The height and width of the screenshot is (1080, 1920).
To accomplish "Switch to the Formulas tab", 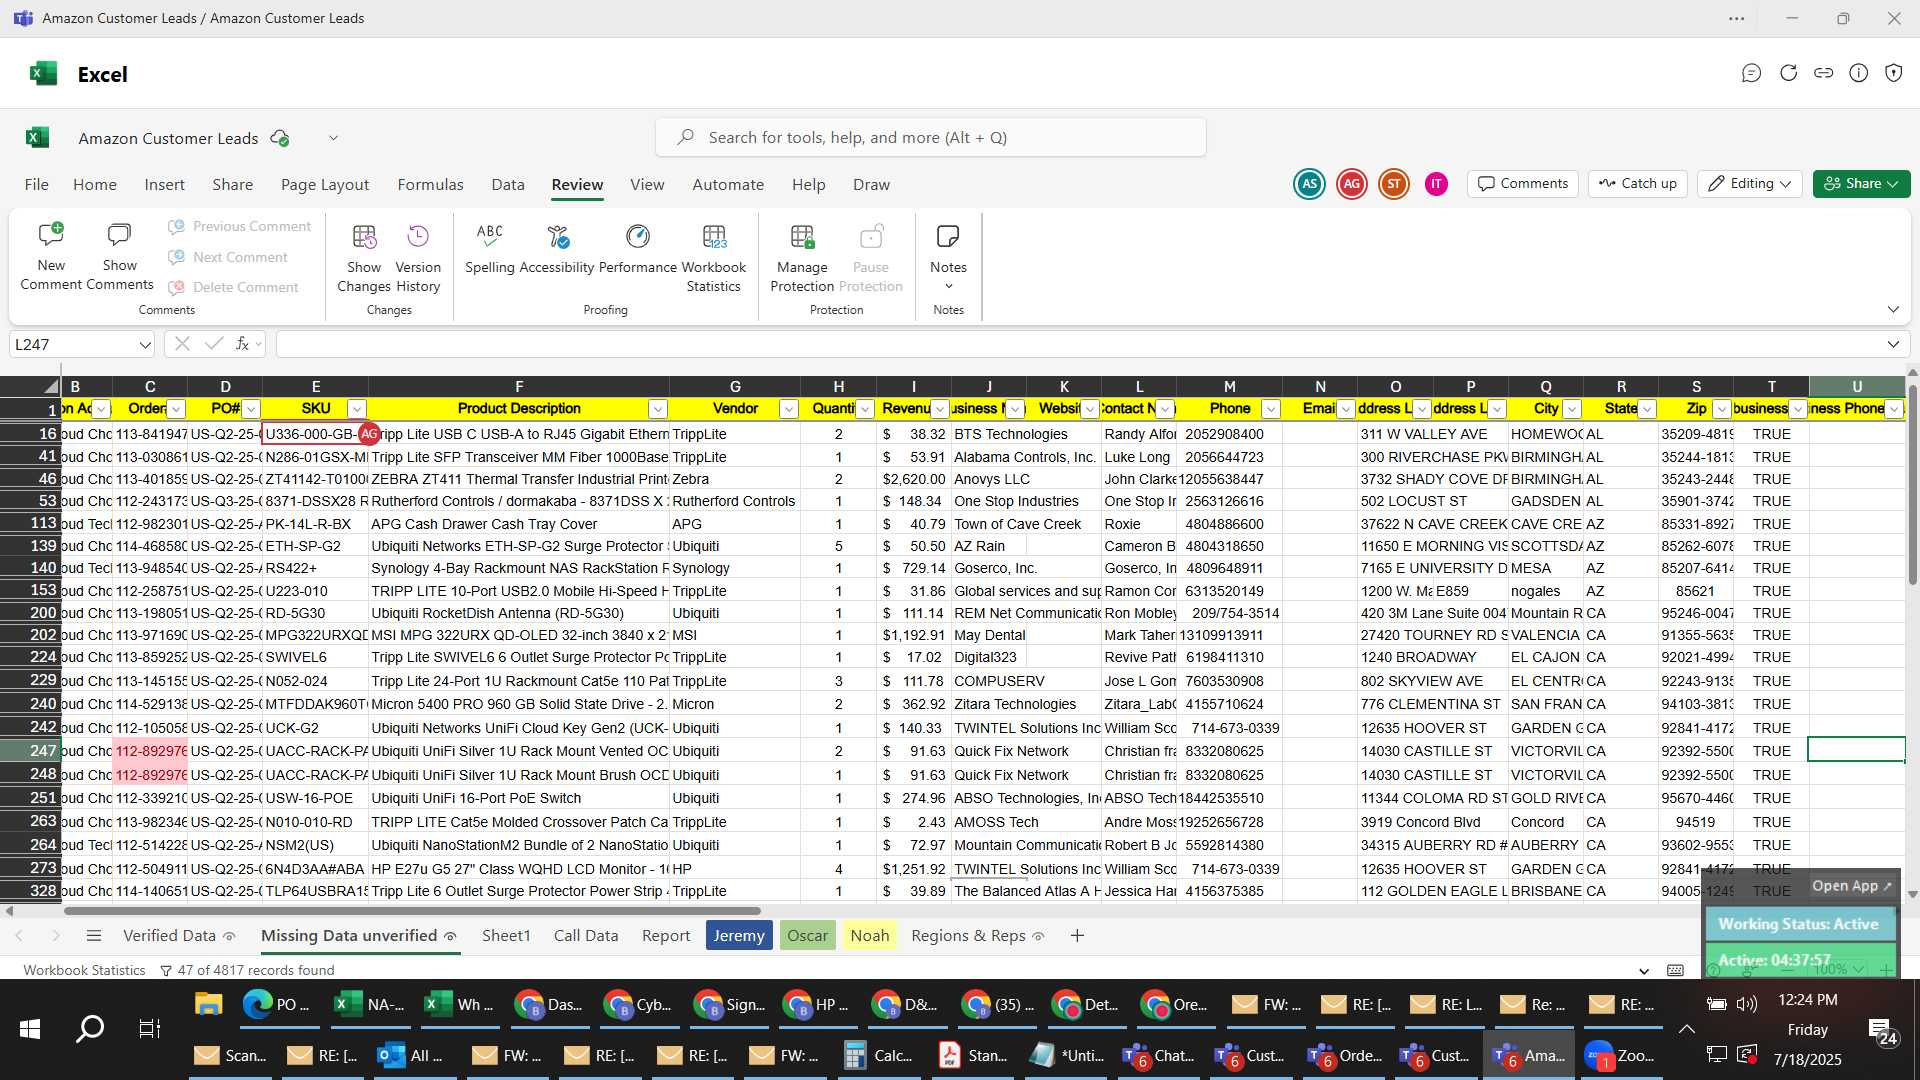I will tap(430, 185).
